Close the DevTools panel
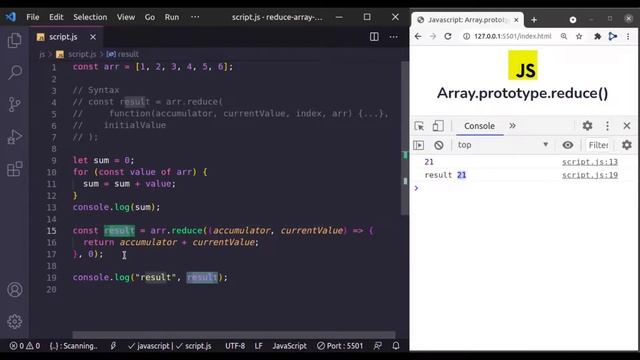This screenshot has width=640, height=360. (x=627, y=126)
